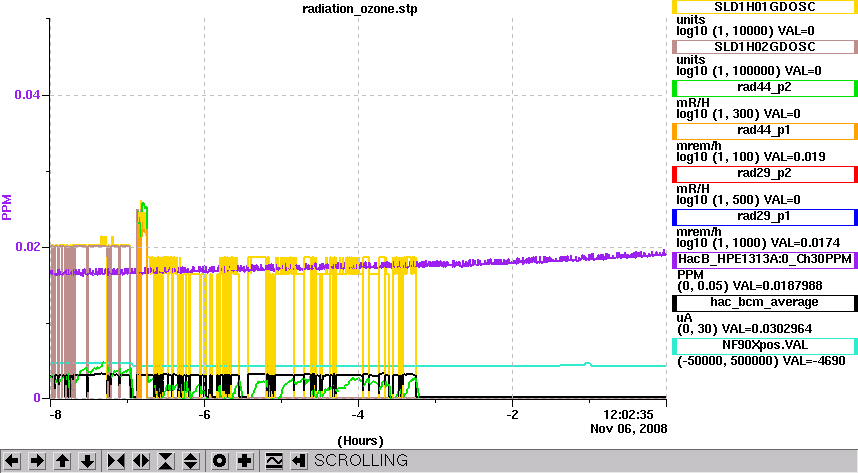
Task: Click the 0.02 y-axis tick value
Action: [27, 246]
